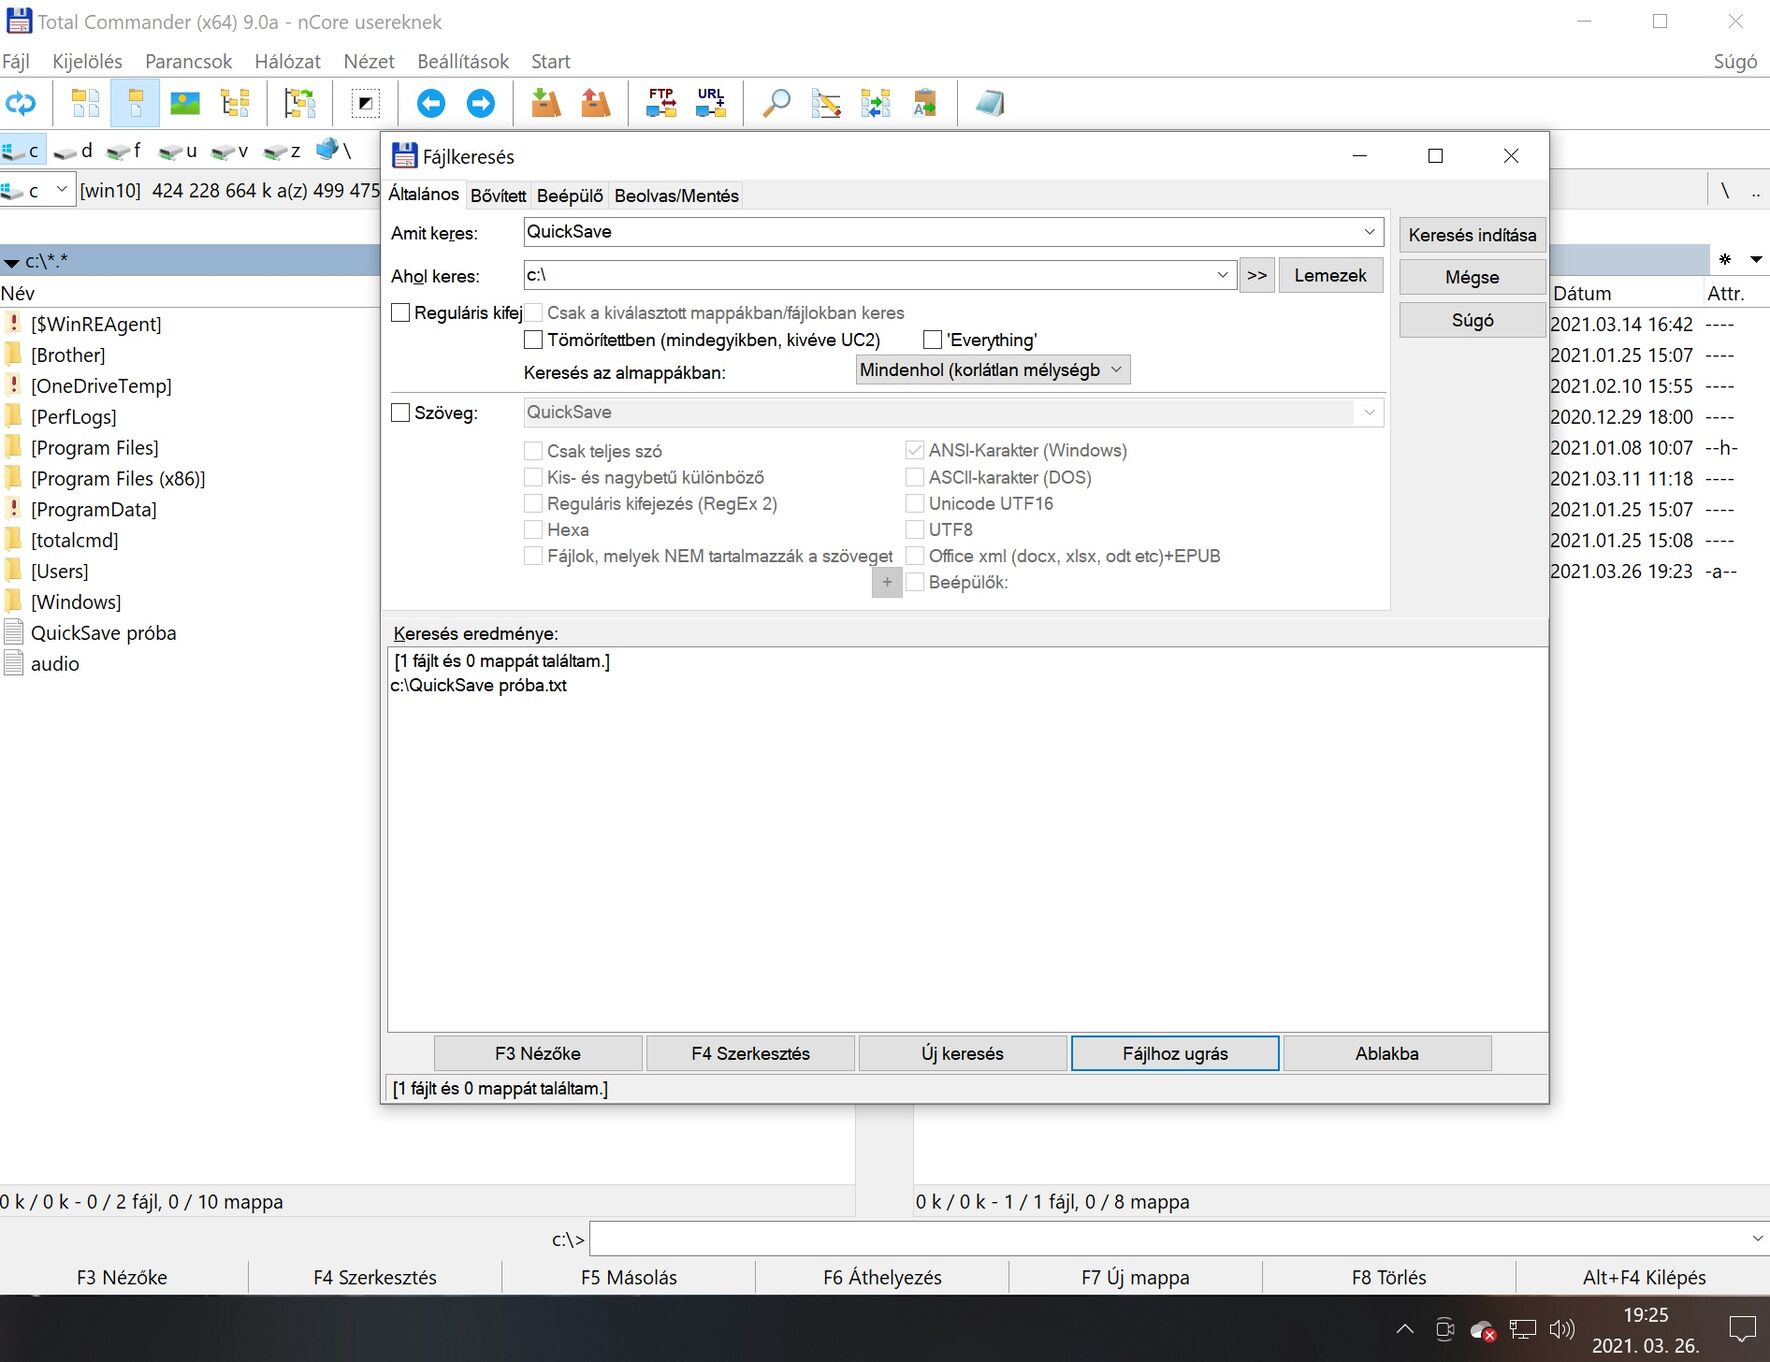Select the full details view icon

coord(135,103)
